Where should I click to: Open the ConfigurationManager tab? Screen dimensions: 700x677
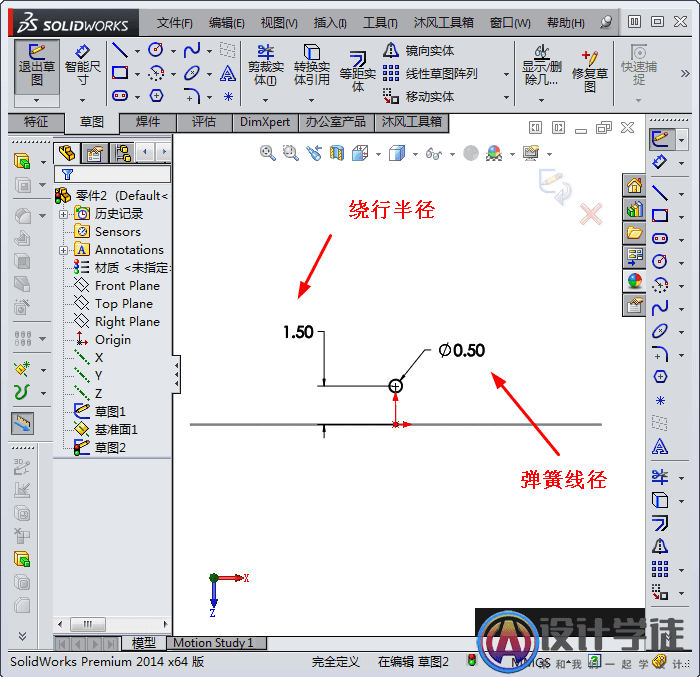point(121,153)
